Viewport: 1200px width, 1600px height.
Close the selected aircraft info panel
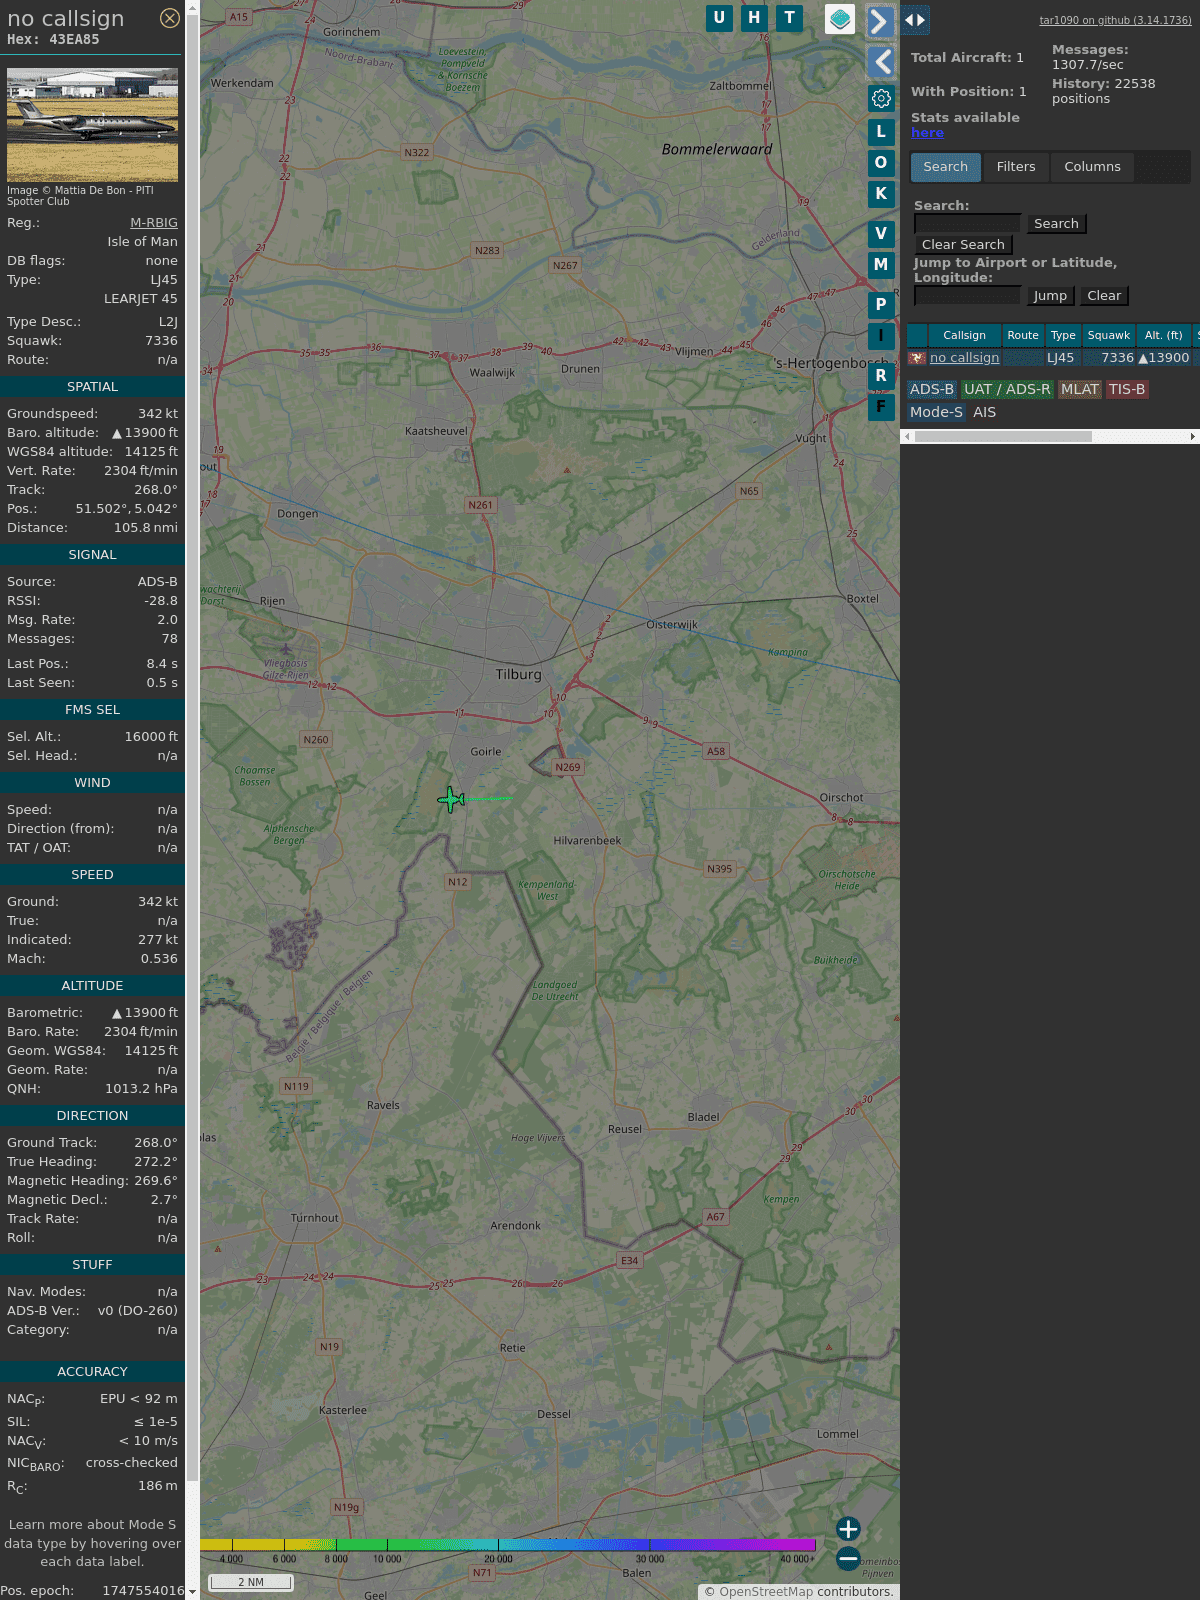170,18
